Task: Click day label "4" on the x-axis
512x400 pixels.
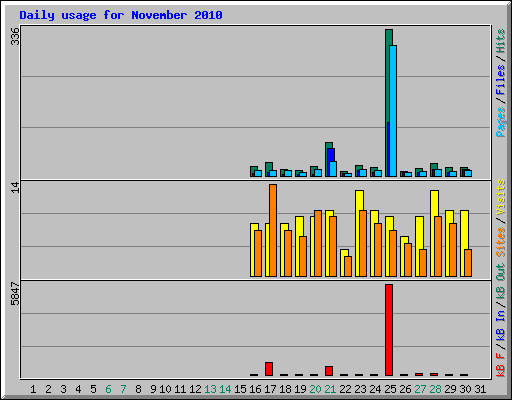Action: pos(78,389)
